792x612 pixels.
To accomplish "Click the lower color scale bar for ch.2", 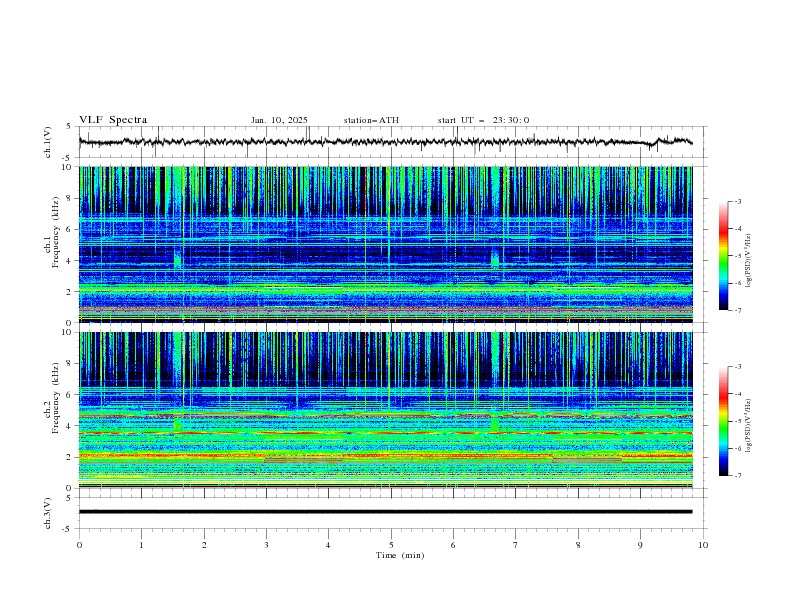I will click(x=724, y=421).
